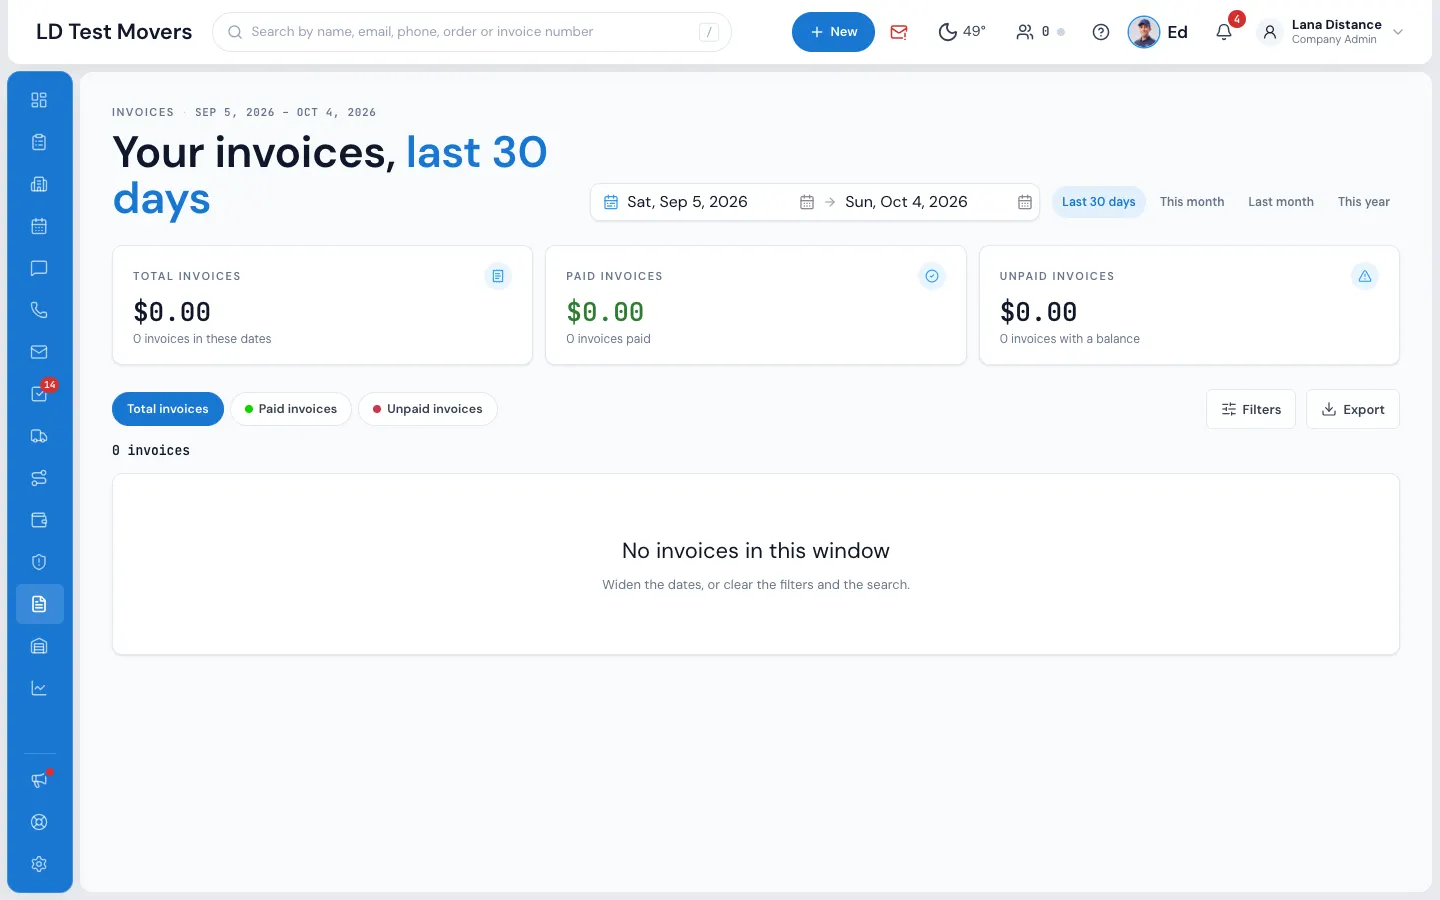Click the Total Invoices card document icon

498,276
